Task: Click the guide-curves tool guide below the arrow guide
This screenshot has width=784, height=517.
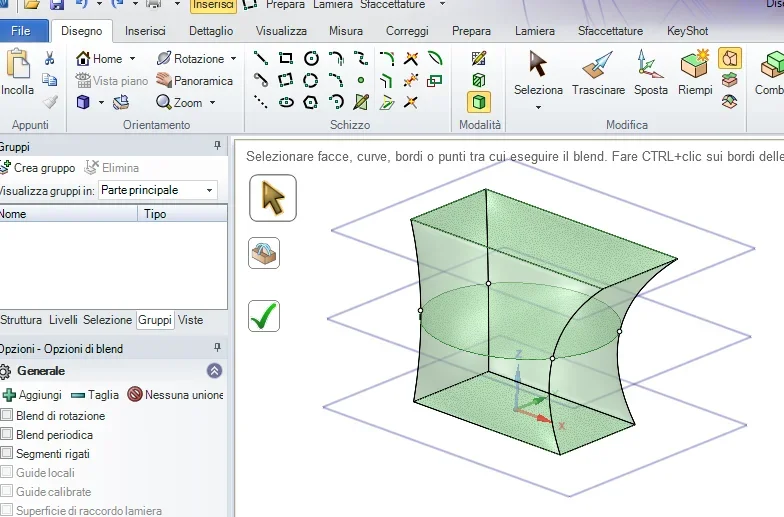Action: (264, 253)
